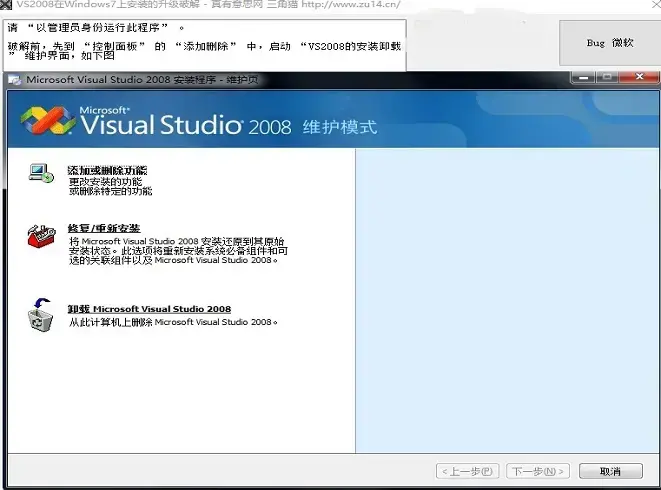Select 卸载 Microsoft Visual Studio 2008 link
This screenshot has height=490, width=661.
coord(149,309)
